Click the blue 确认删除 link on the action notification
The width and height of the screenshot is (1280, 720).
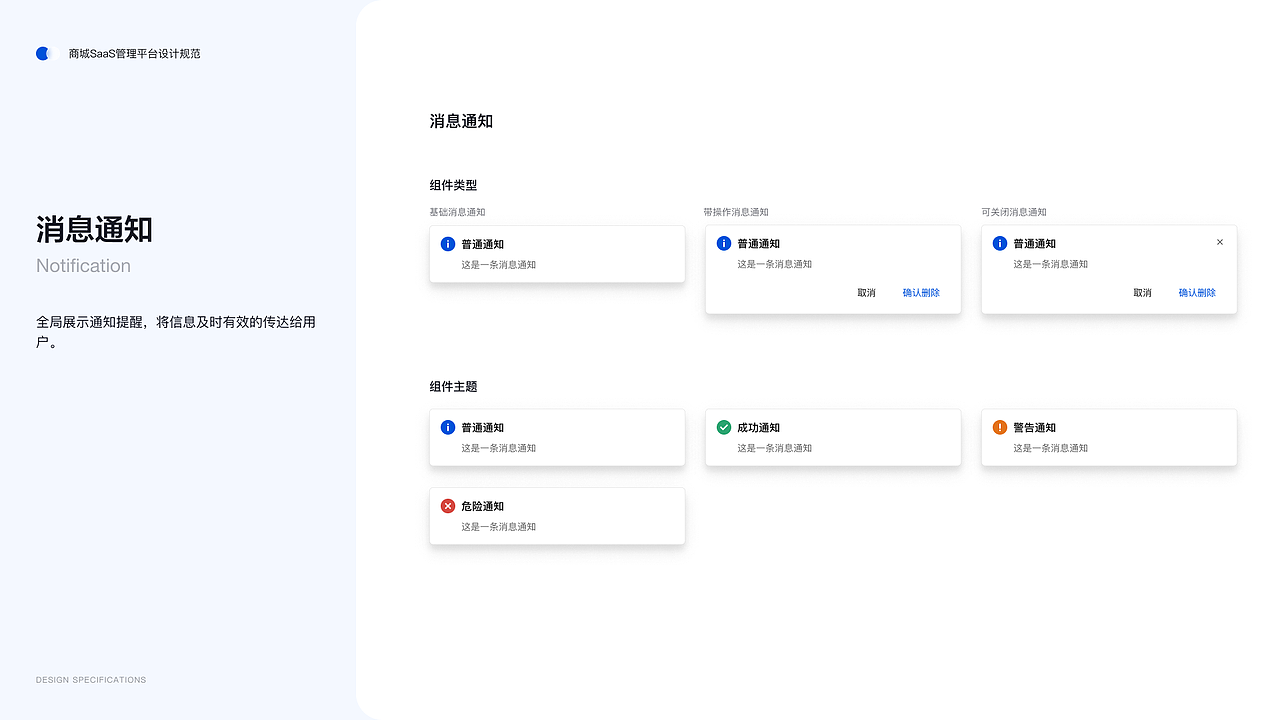click(x=921, y=293)
